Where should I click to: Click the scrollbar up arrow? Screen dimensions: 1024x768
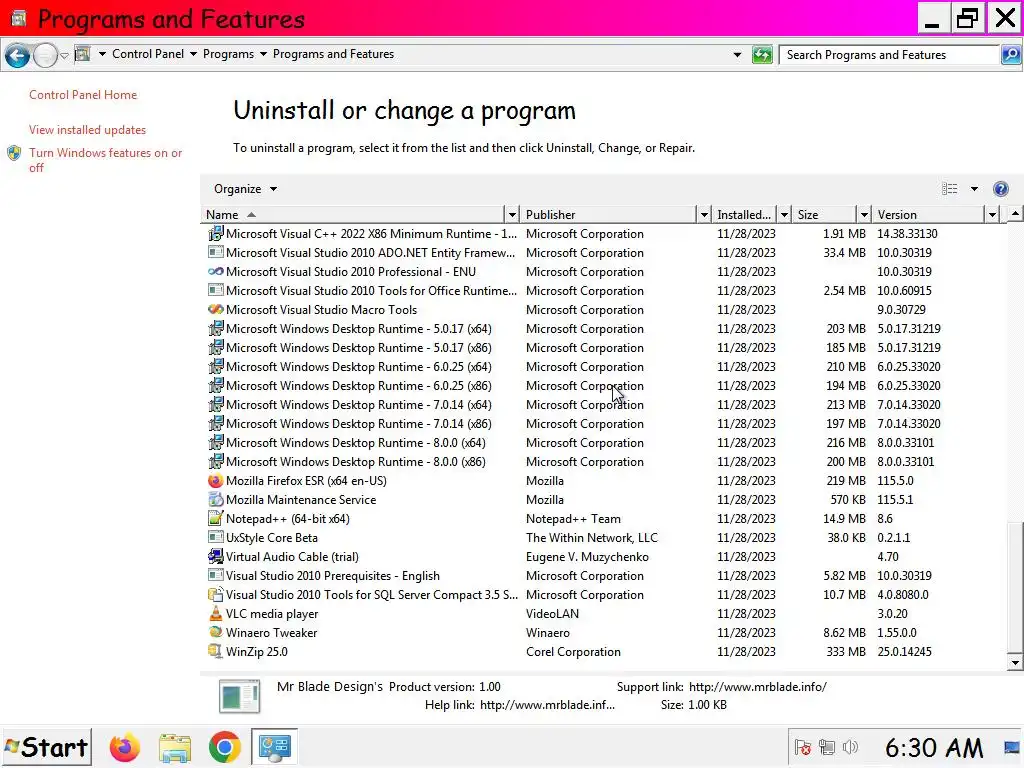click(1015, 214)
